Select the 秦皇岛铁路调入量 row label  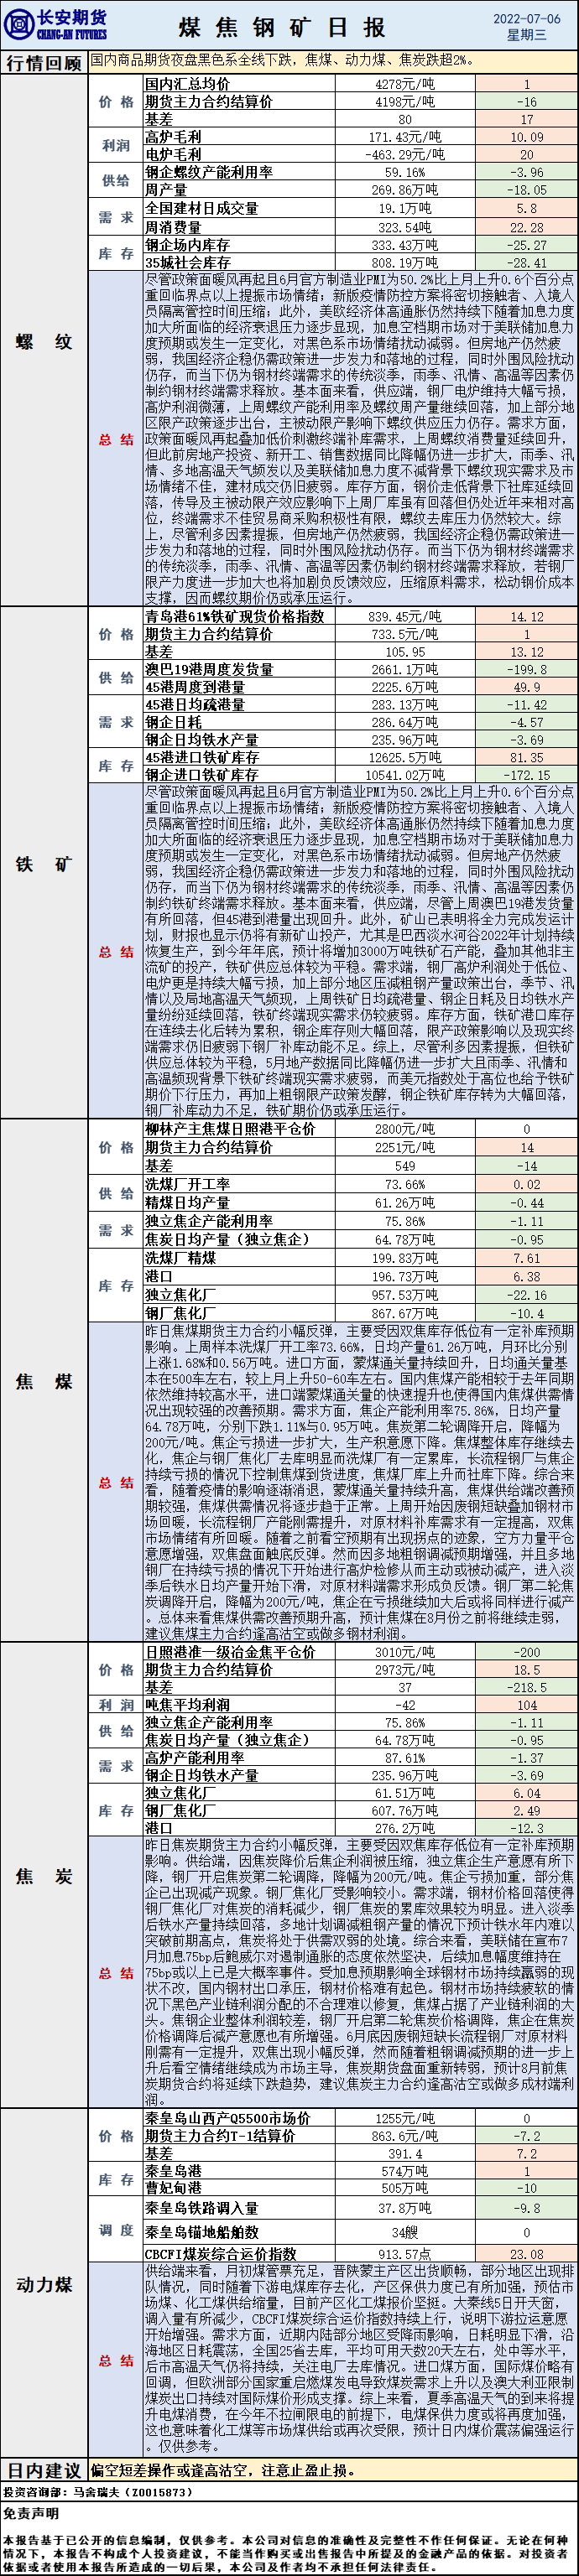(202, 2208)
